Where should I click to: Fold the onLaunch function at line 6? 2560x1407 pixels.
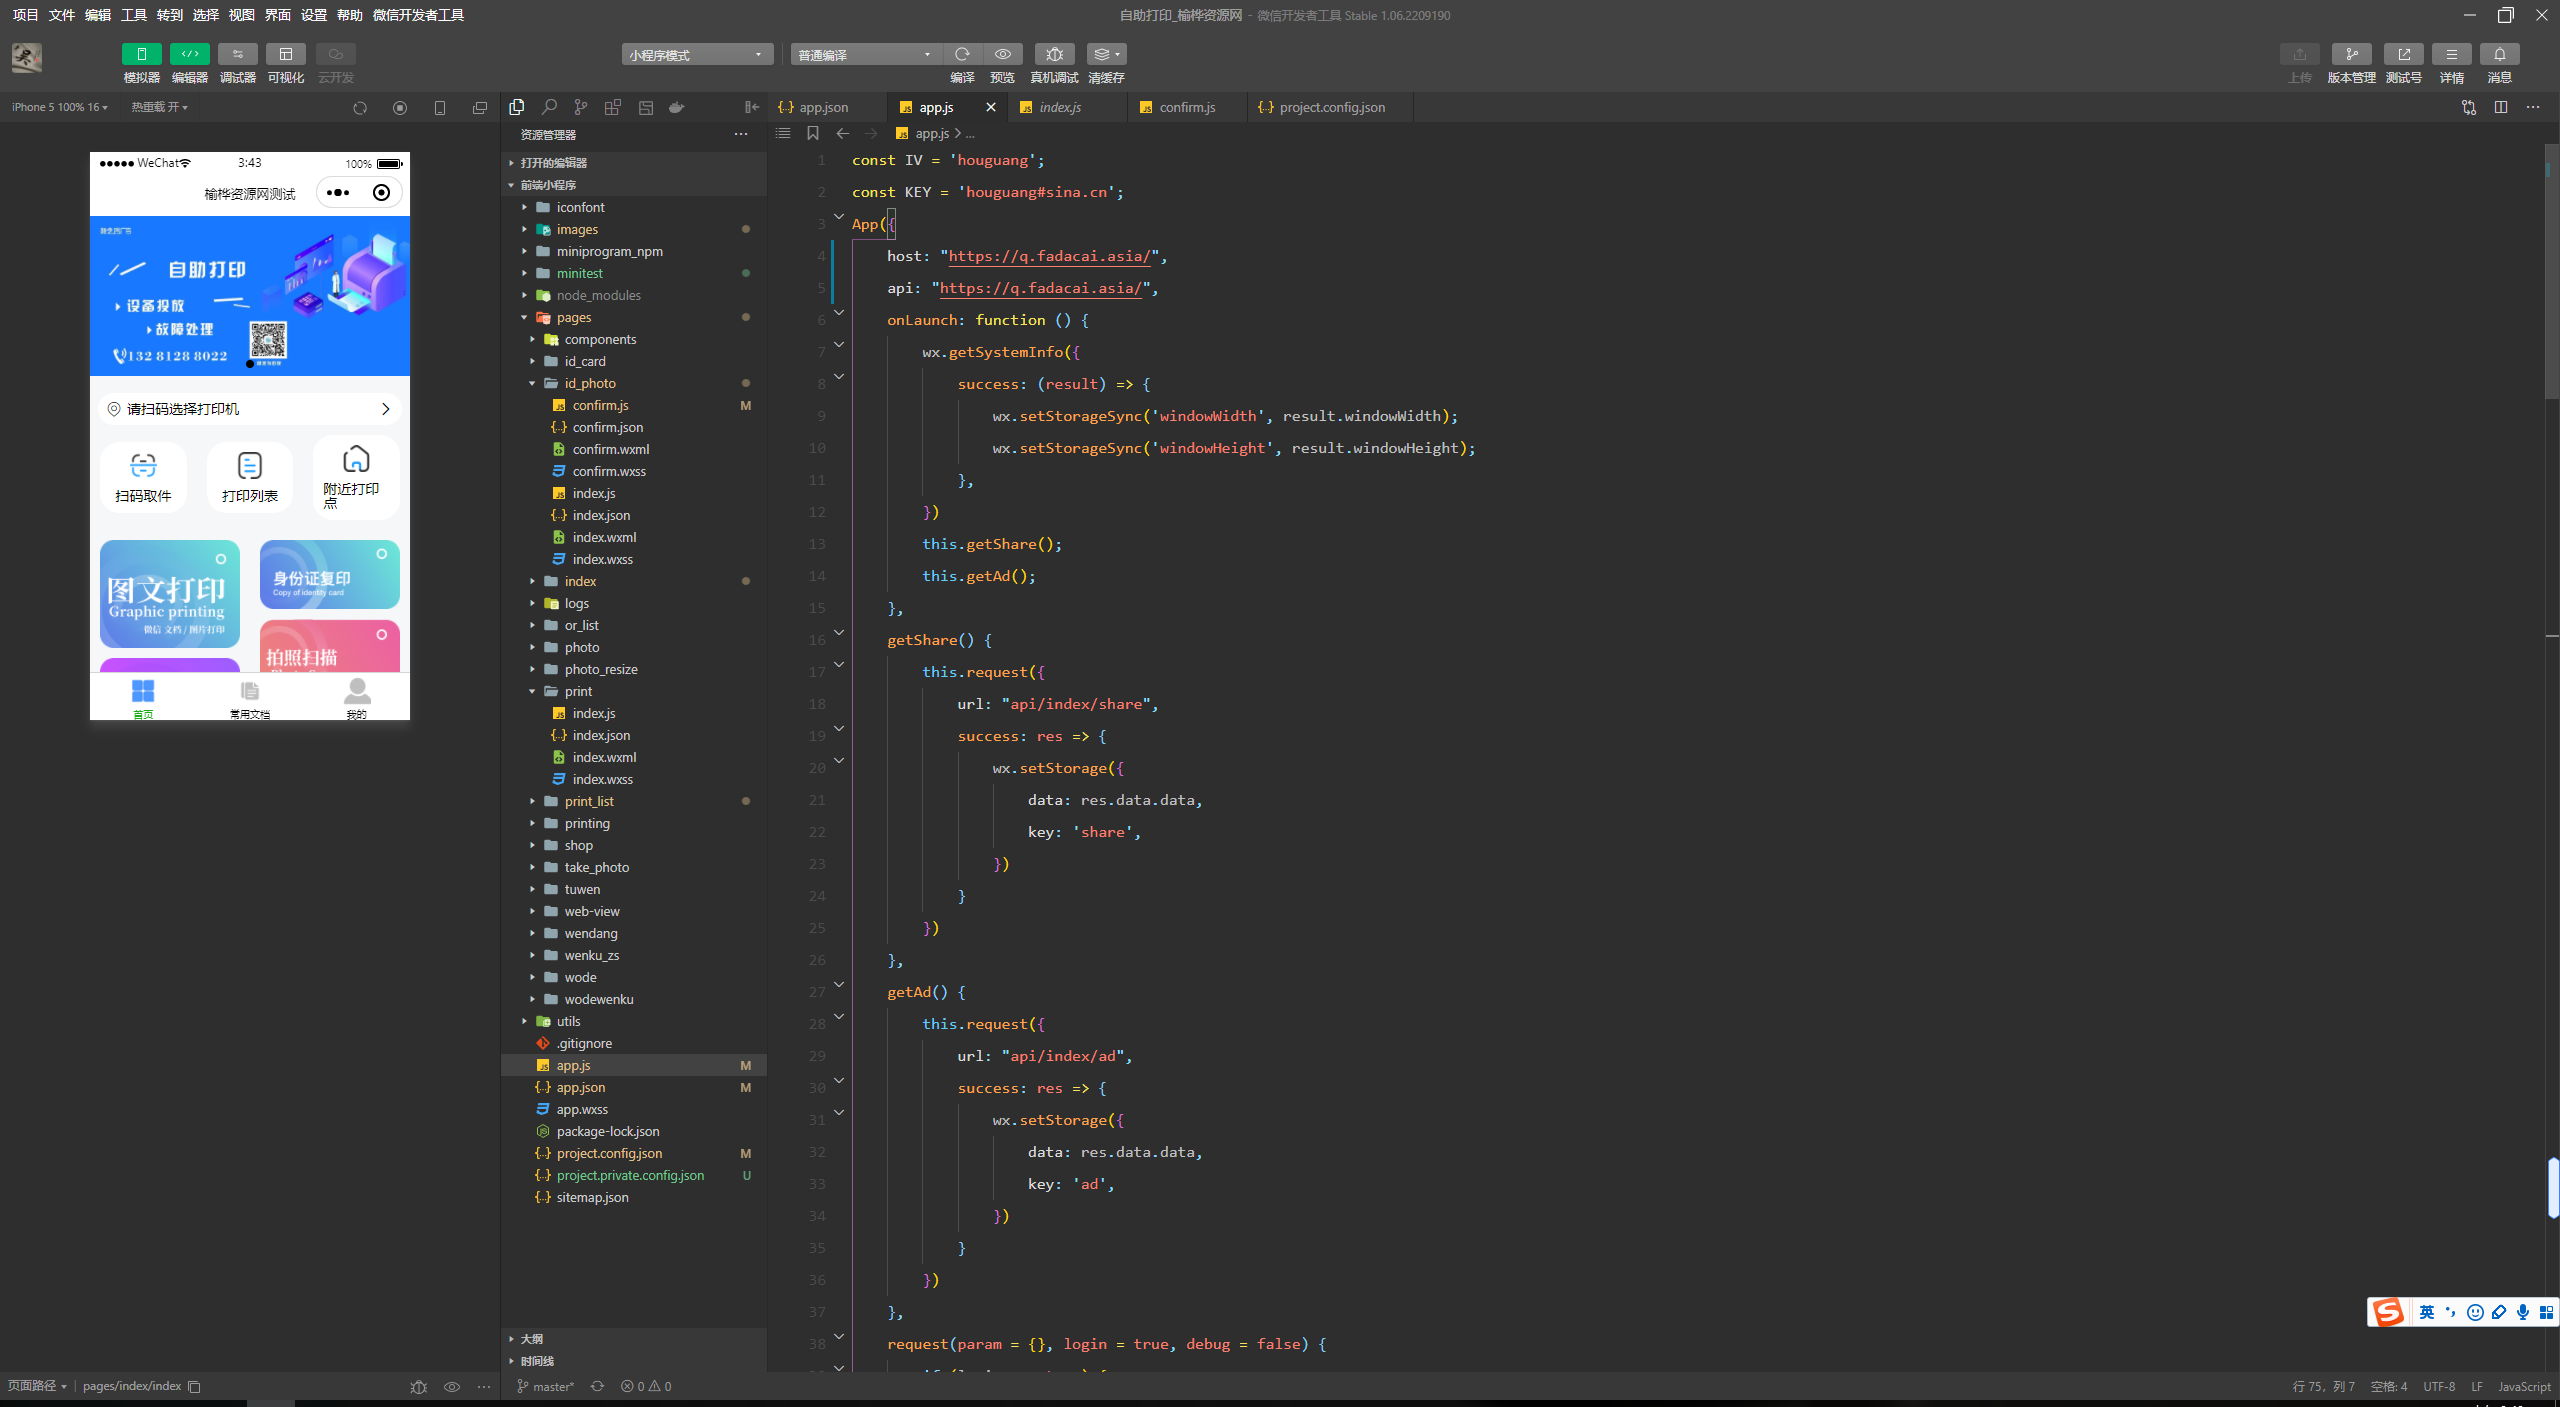click(839, 313)
